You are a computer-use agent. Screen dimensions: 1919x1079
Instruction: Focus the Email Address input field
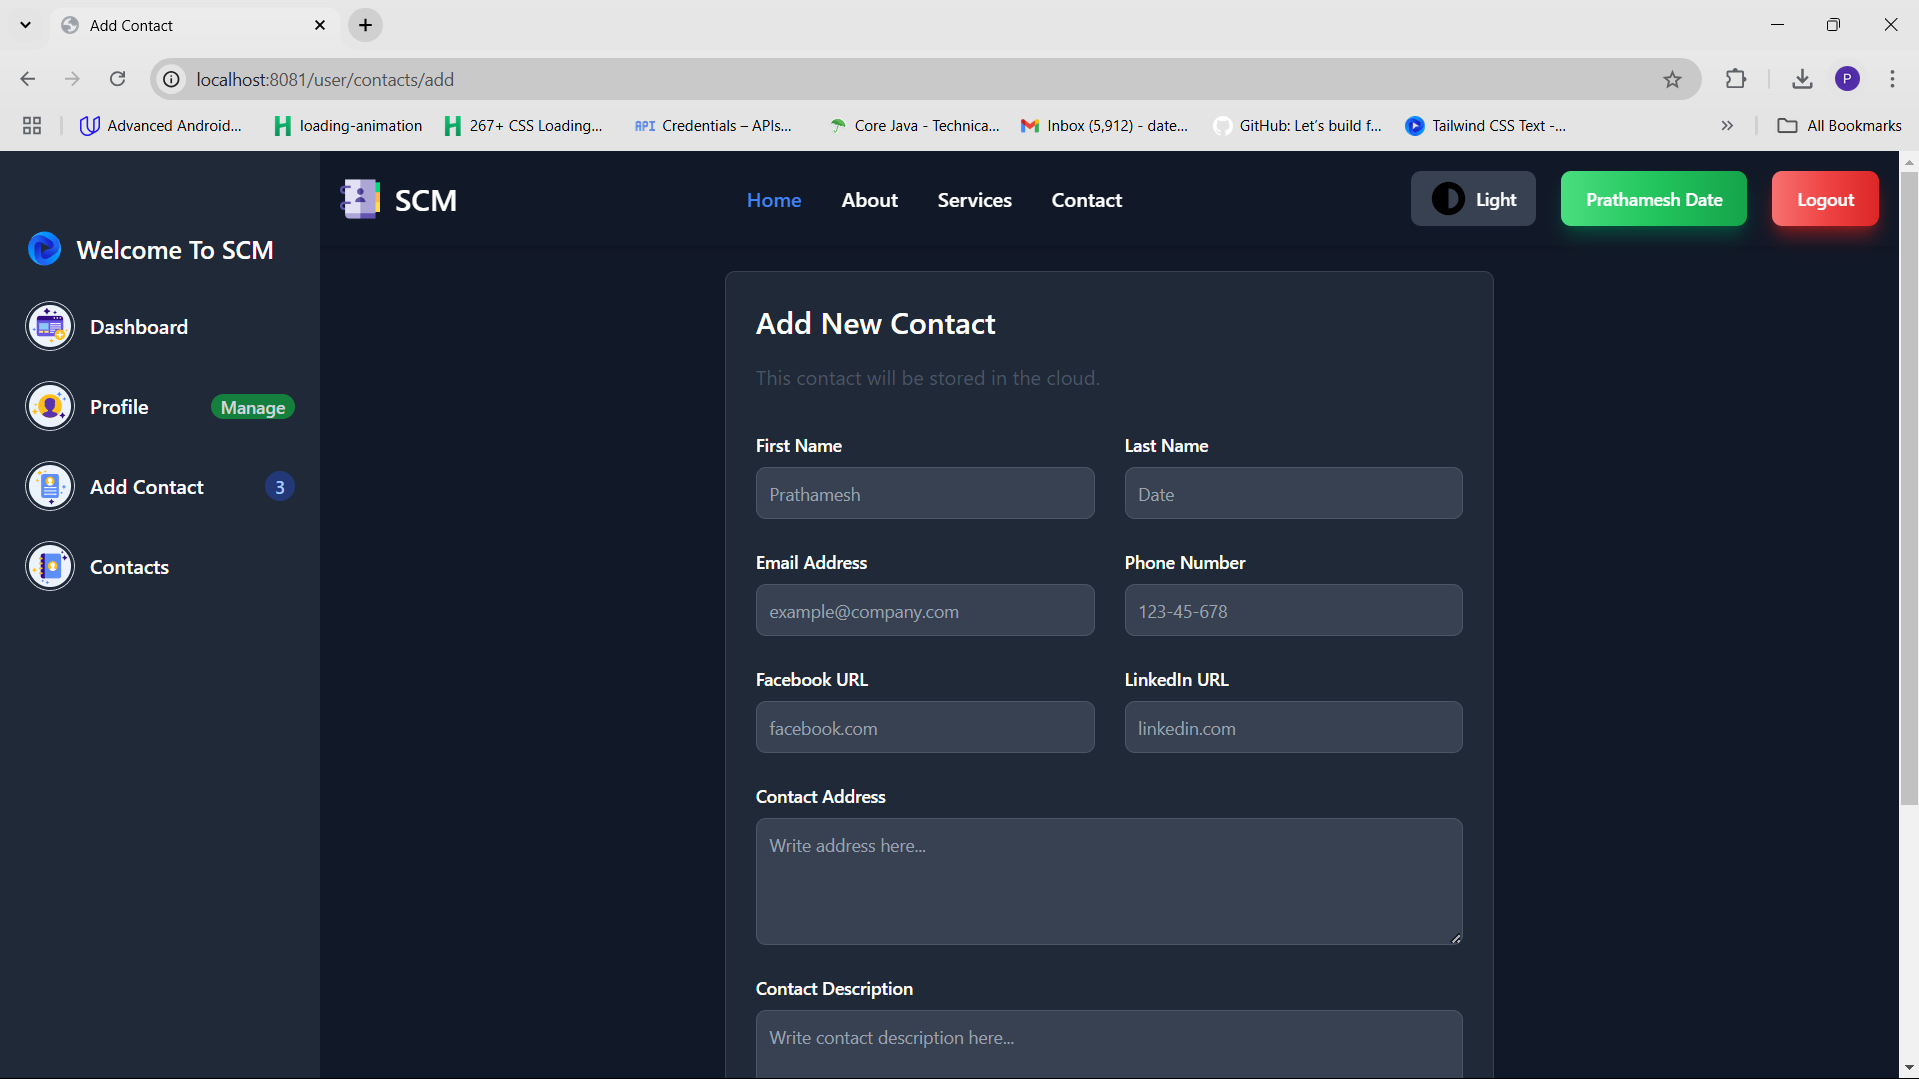[925, 610]
